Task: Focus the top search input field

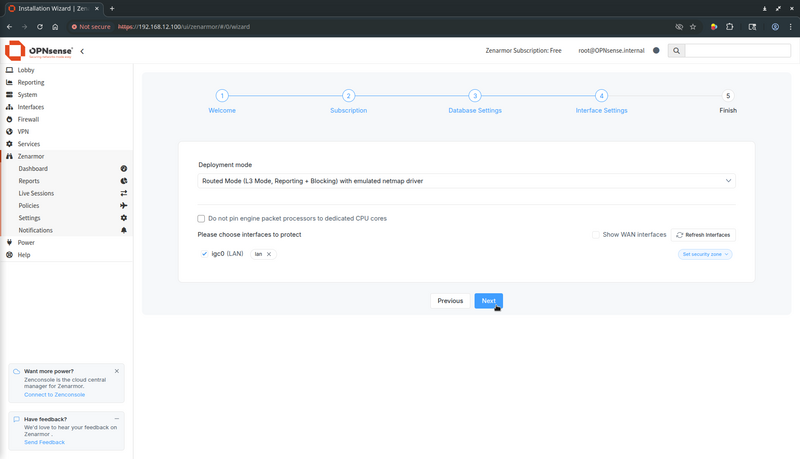Action: 737,50
